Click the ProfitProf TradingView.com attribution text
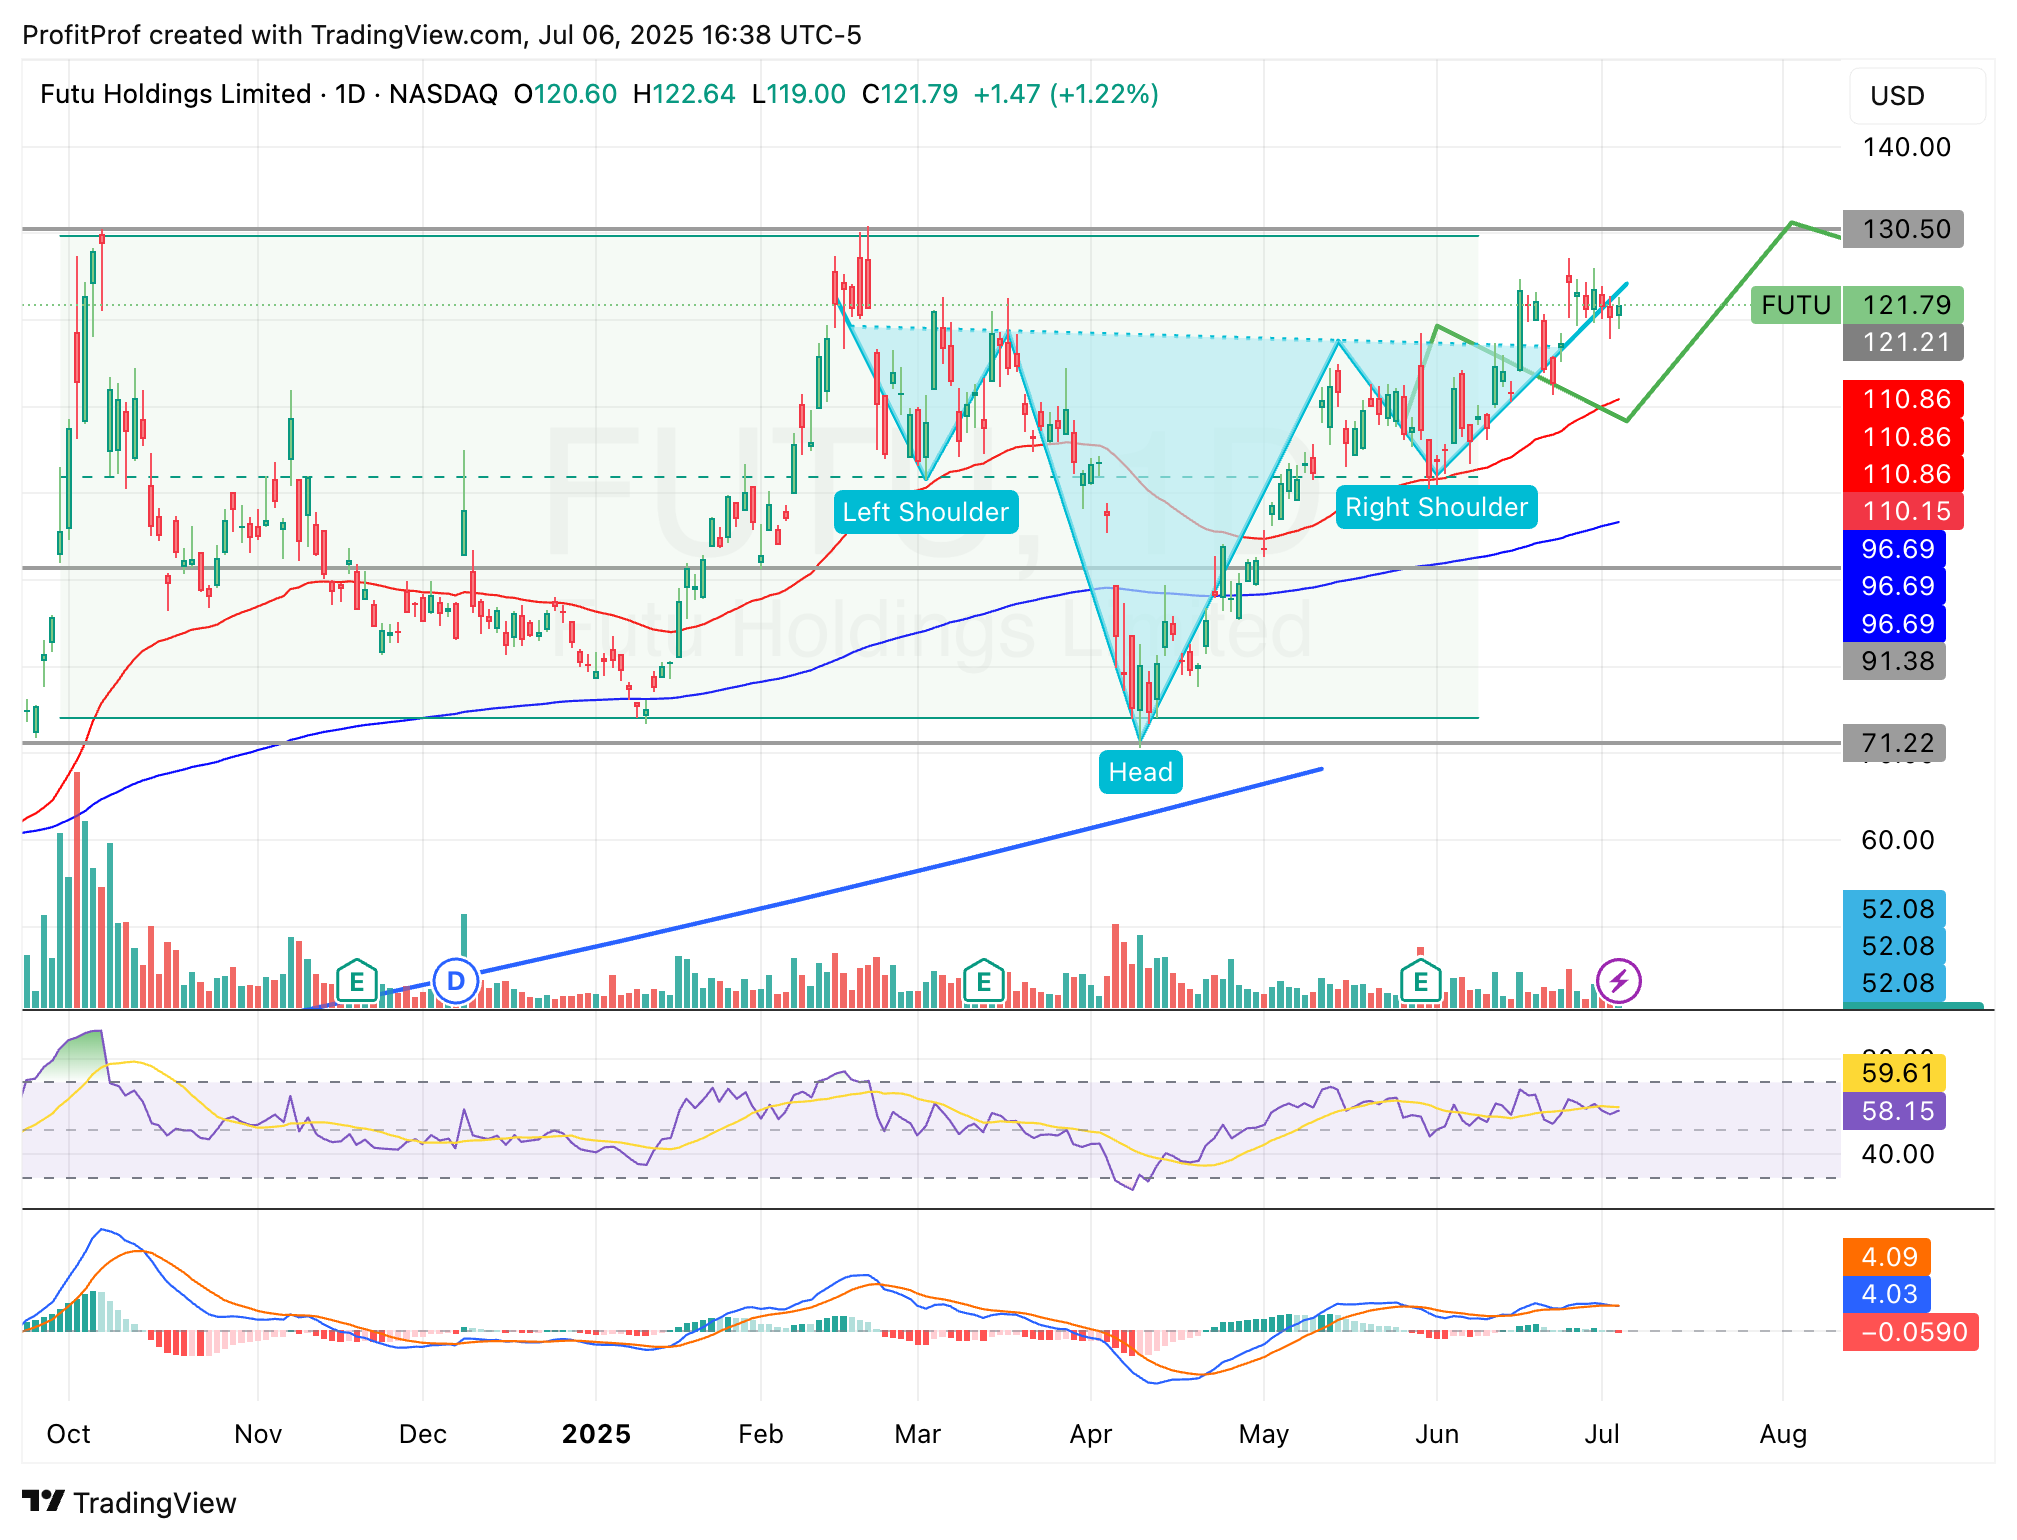2017x1540 pixels. click(x=441, y=35)
